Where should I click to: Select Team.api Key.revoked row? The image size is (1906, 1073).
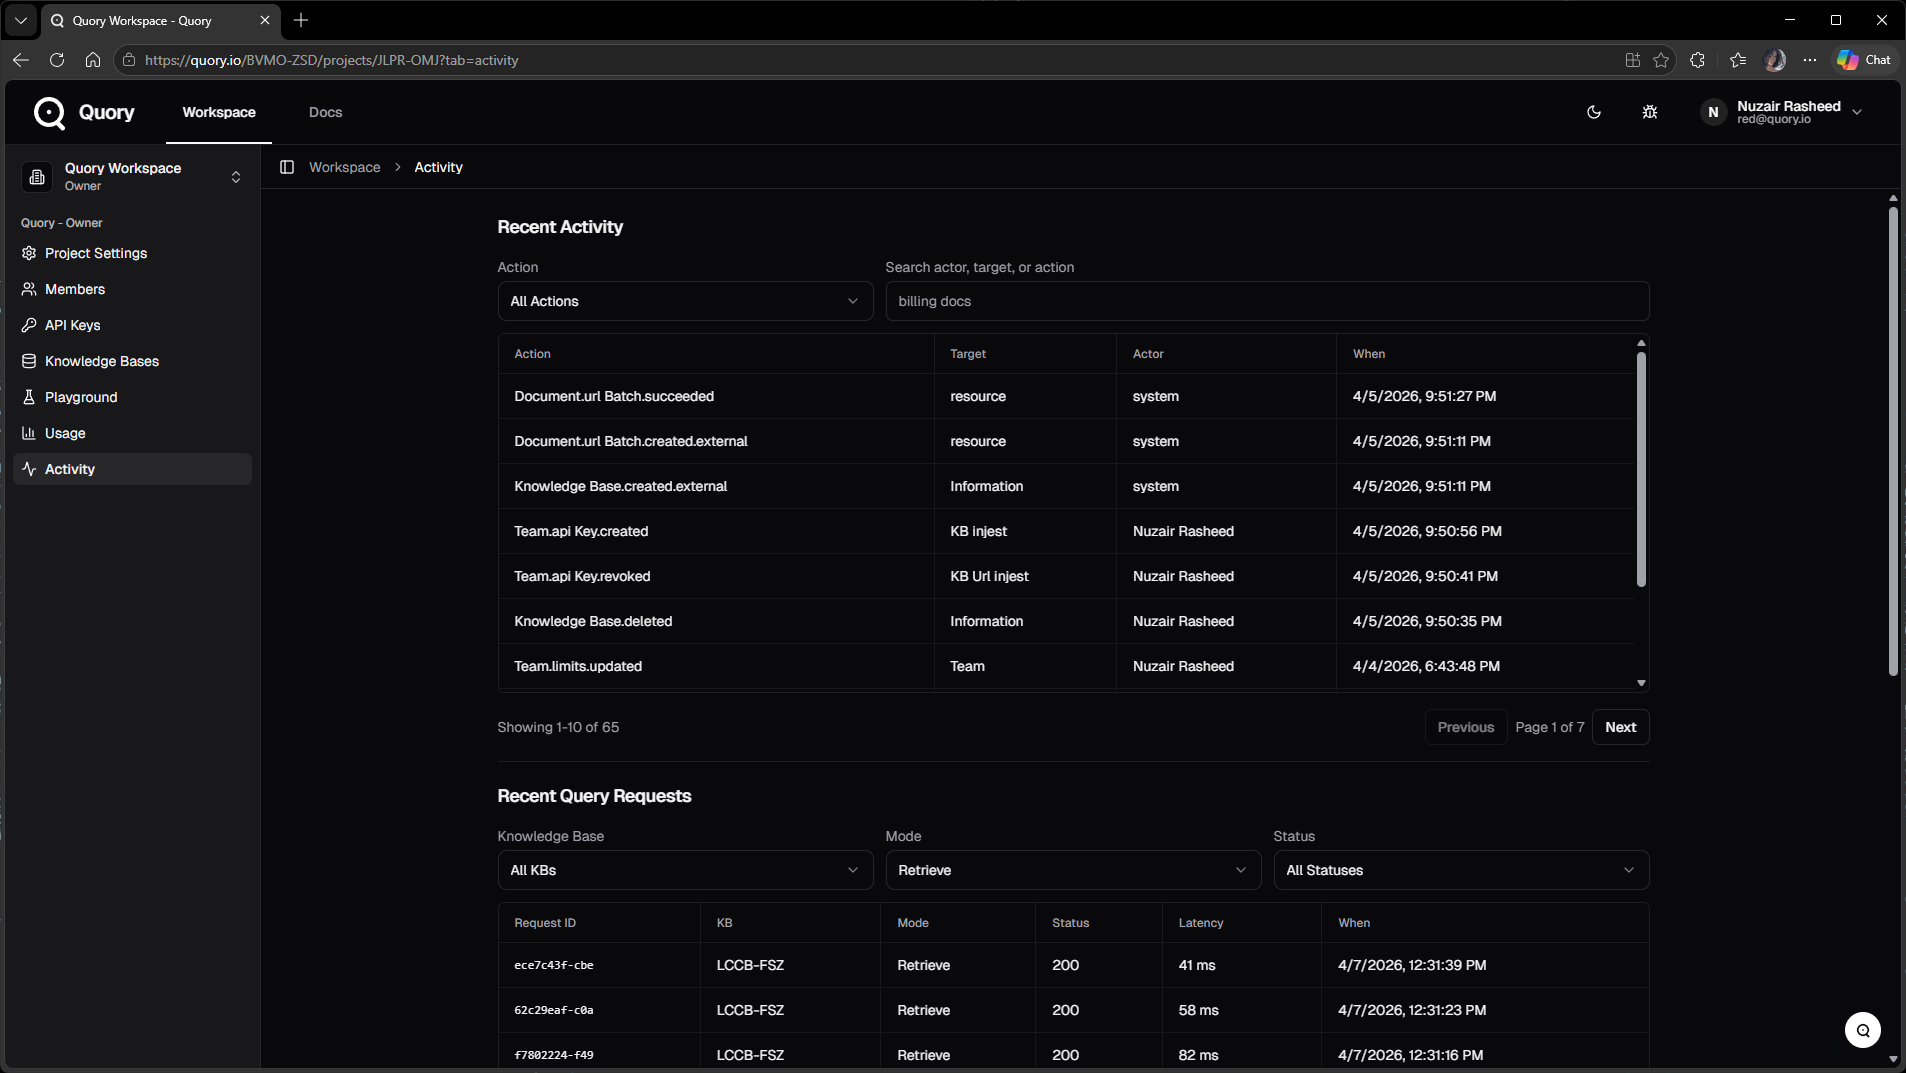click(1066, 576)
